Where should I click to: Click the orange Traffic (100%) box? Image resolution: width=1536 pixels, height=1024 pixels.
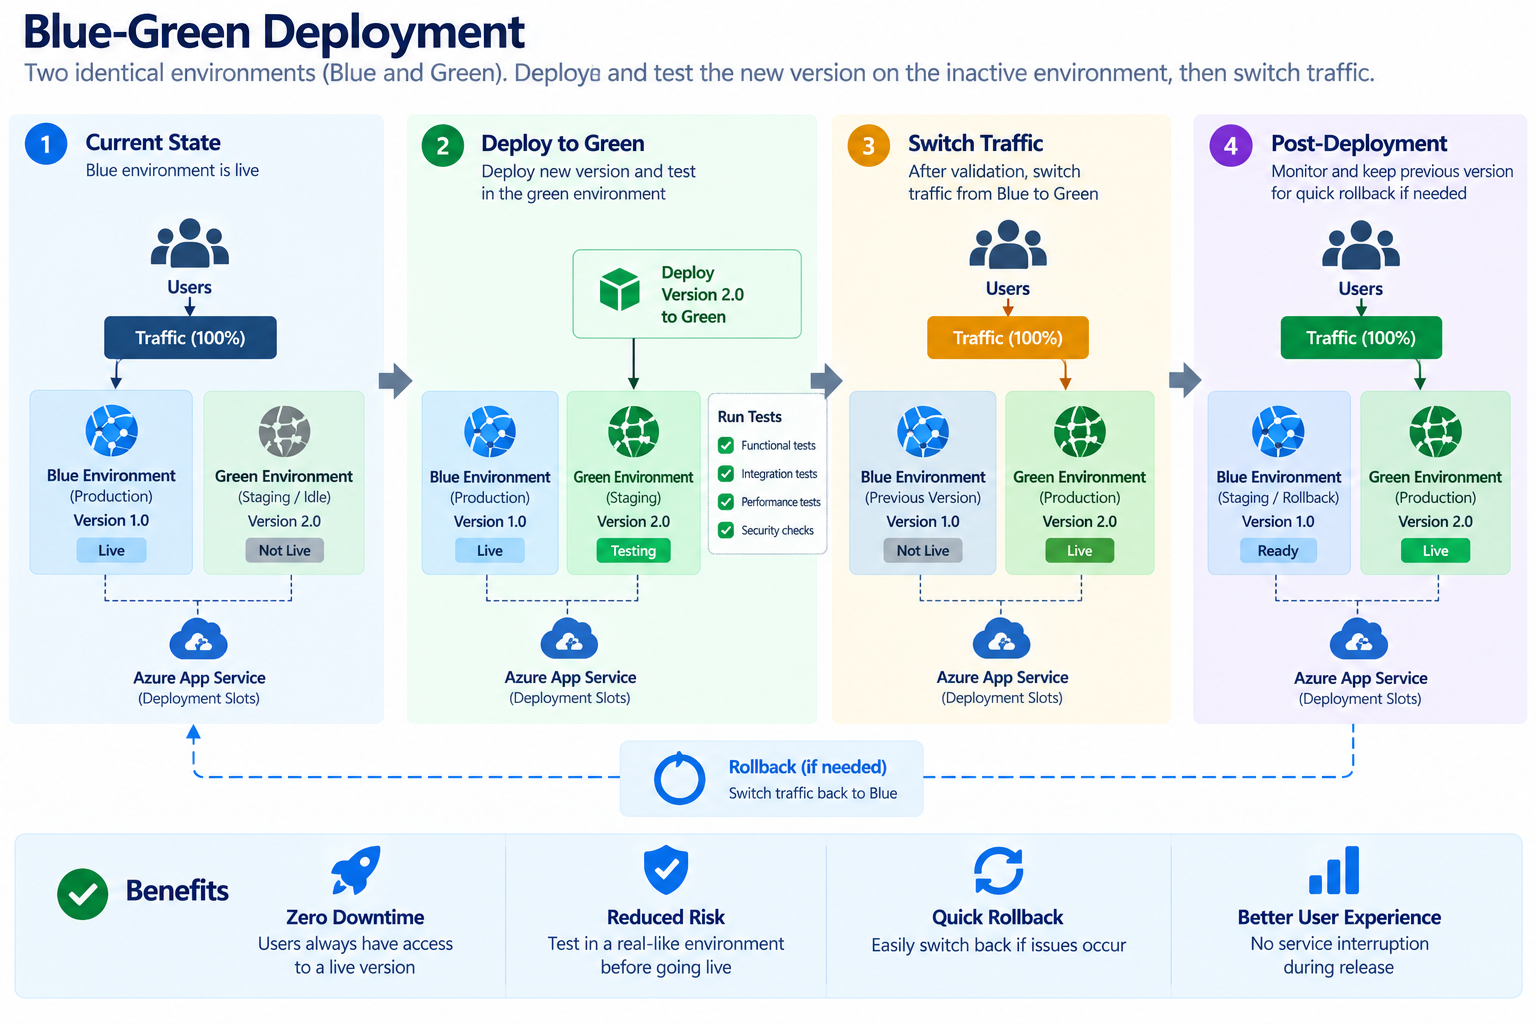1008,338
